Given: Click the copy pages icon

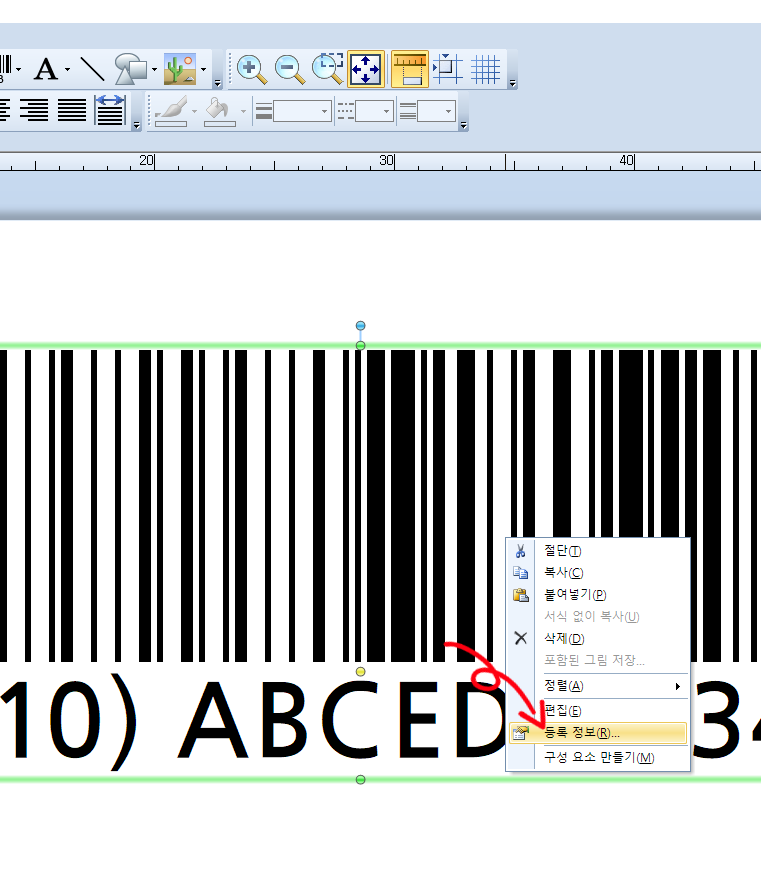Looking at the screenshot, I should pyautogui.click(x=521, y=573).
